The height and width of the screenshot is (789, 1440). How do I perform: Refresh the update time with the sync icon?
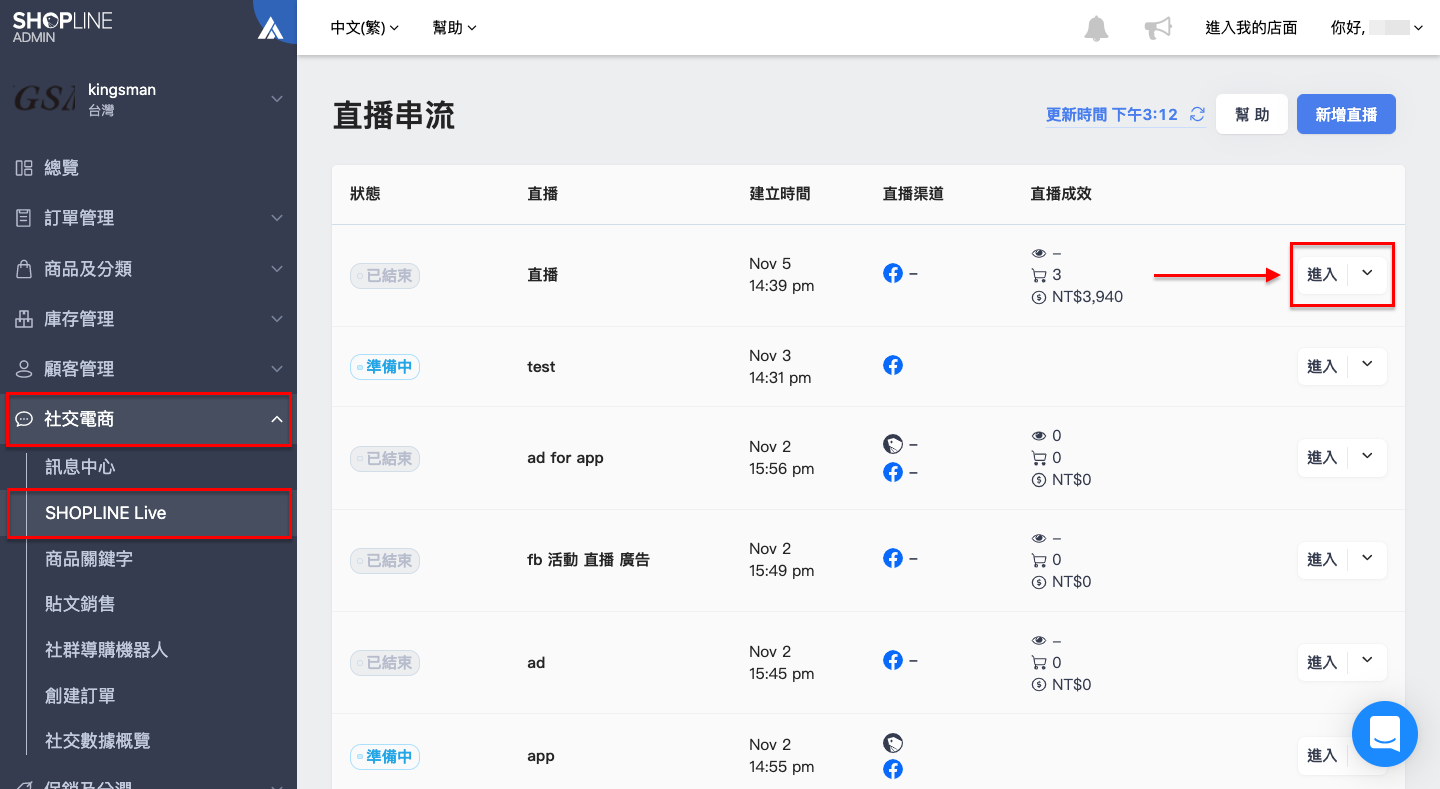[x=1197, y=115]
